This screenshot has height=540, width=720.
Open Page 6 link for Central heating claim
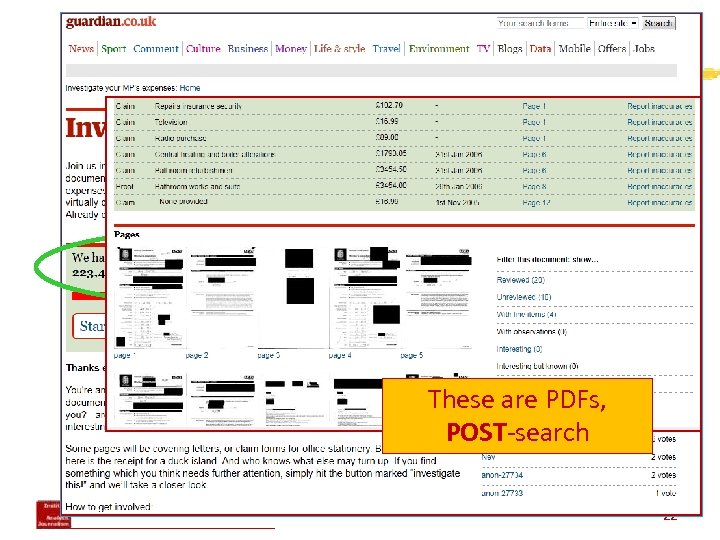tap(534, 154)
